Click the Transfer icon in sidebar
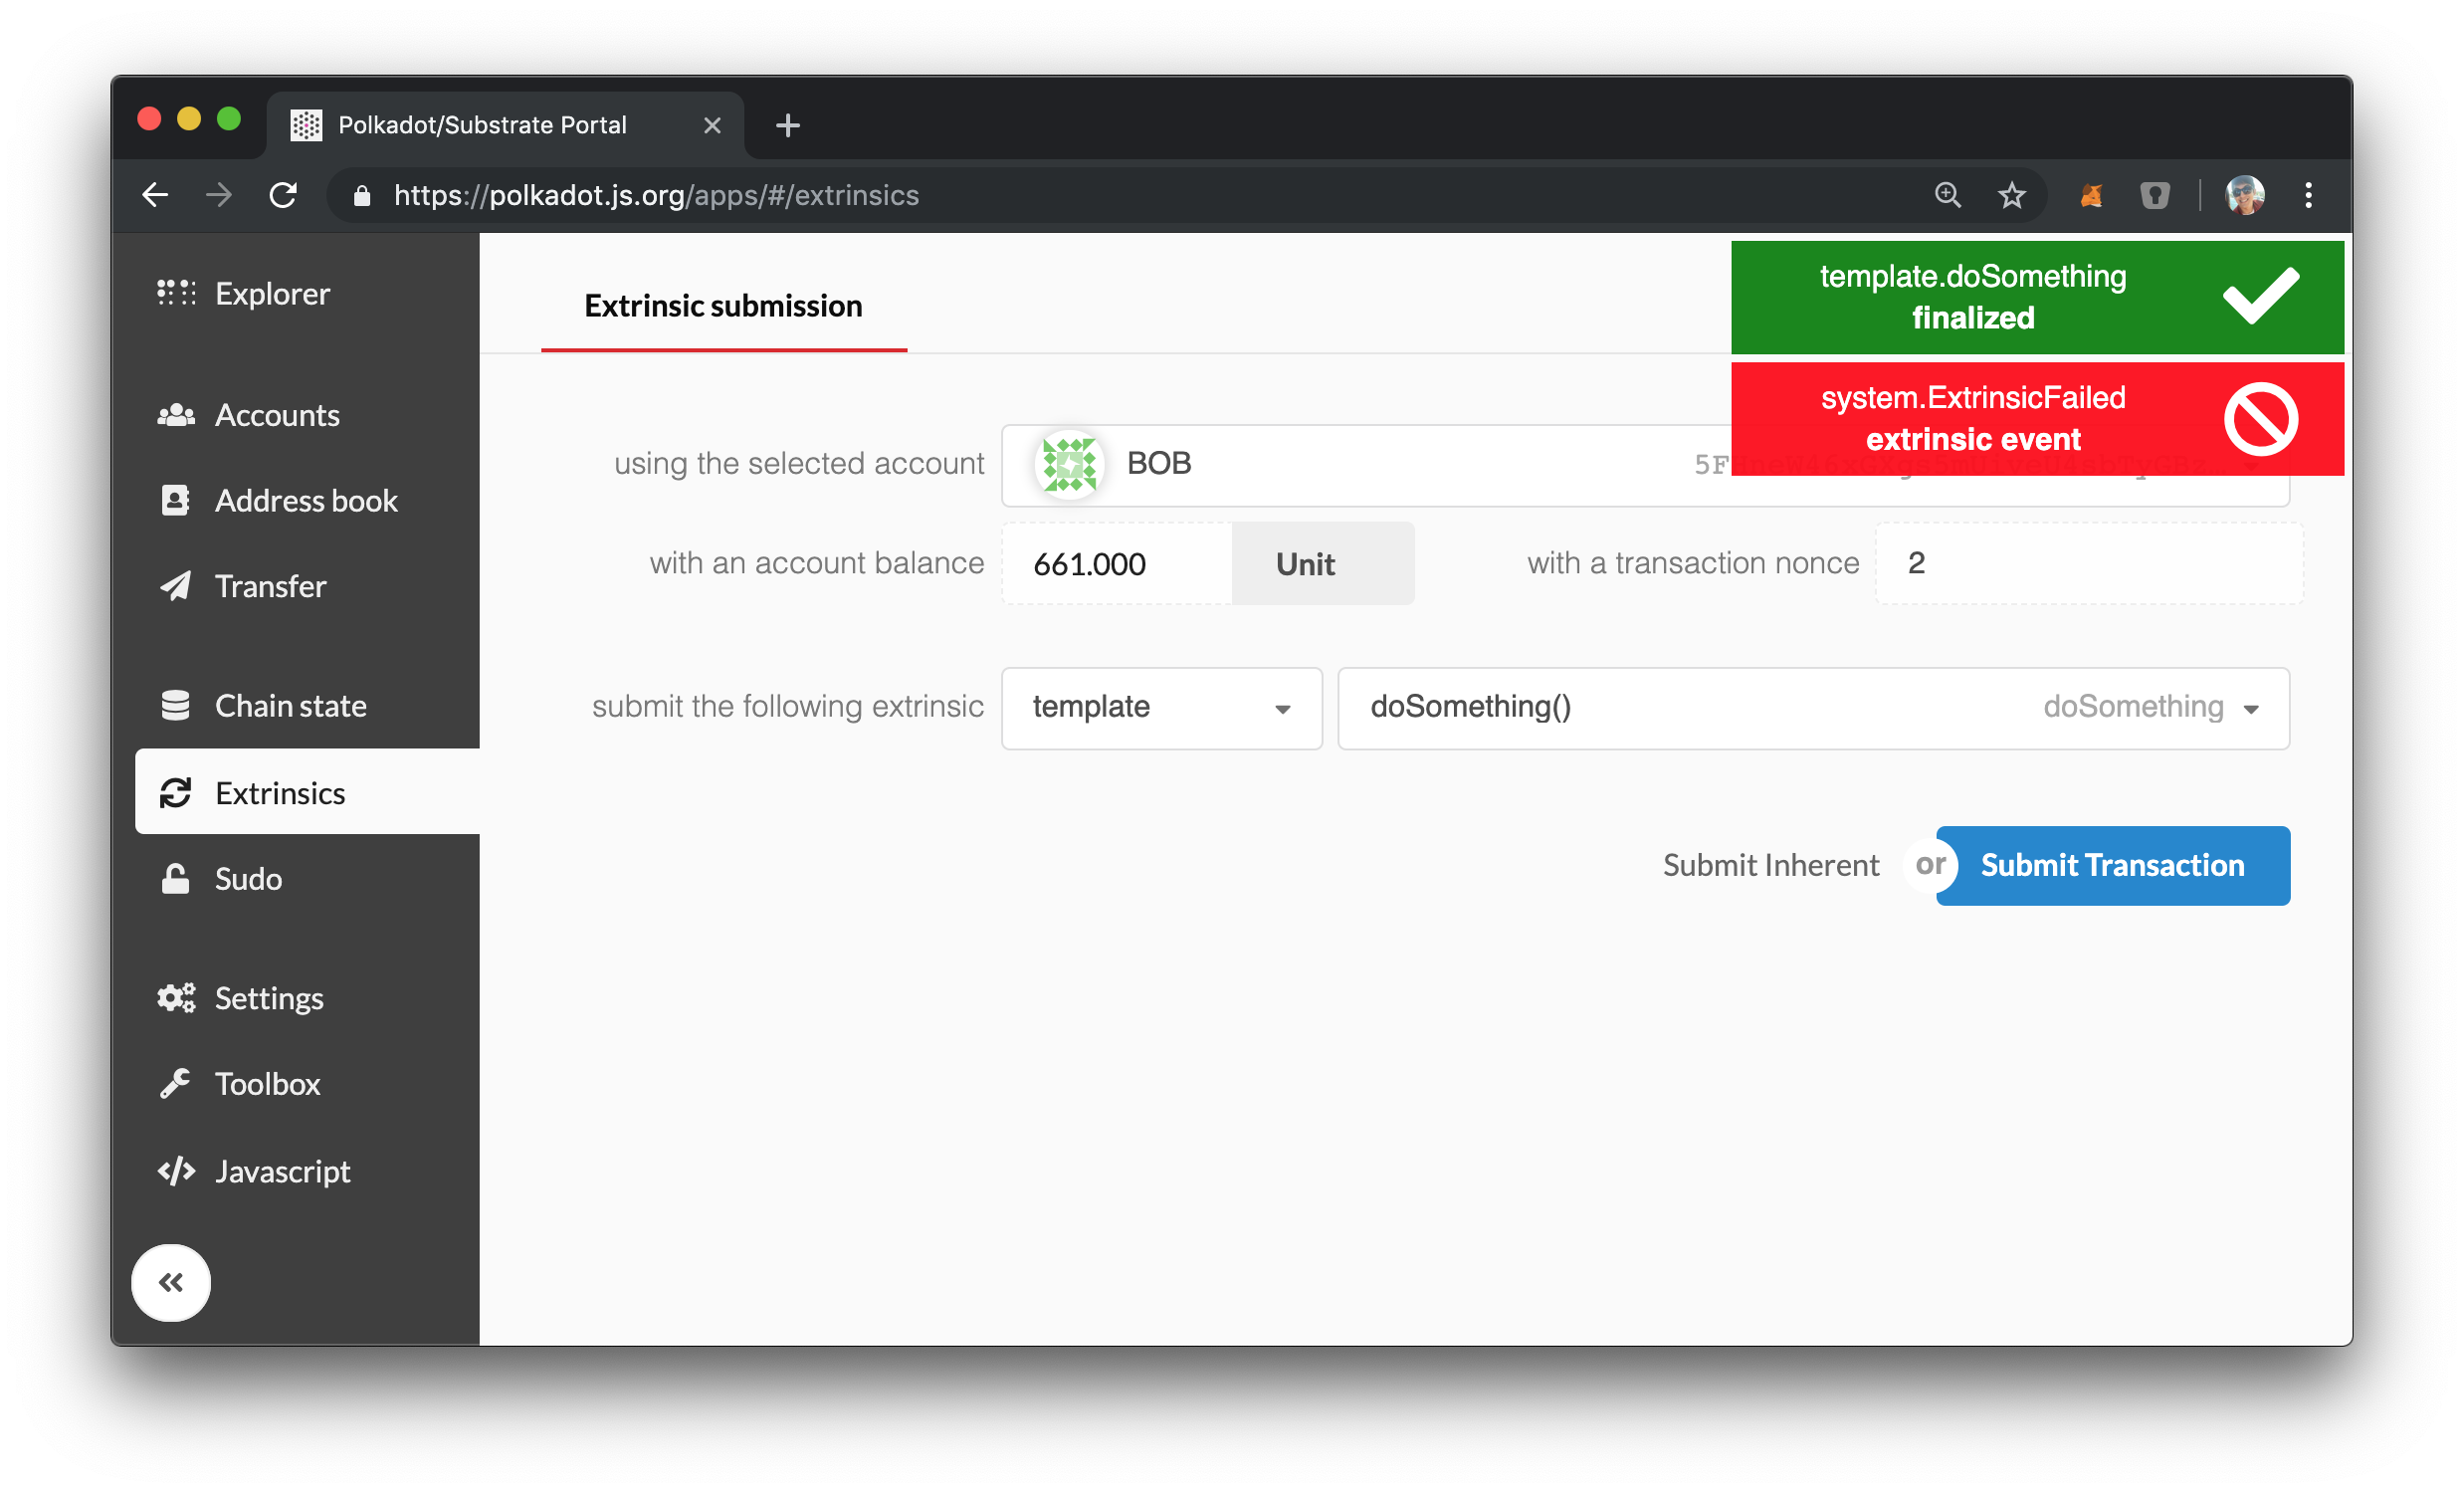Viewport: 2464px width, 1493px height. (x=176, y=586)
